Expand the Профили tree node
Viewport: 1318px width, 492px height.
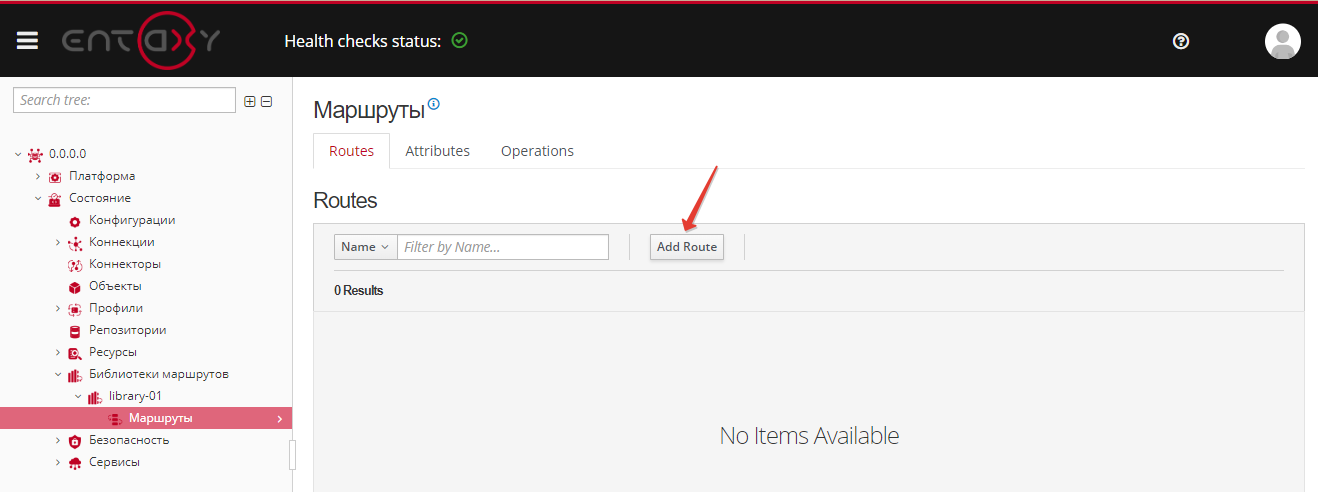coord(58,308)
